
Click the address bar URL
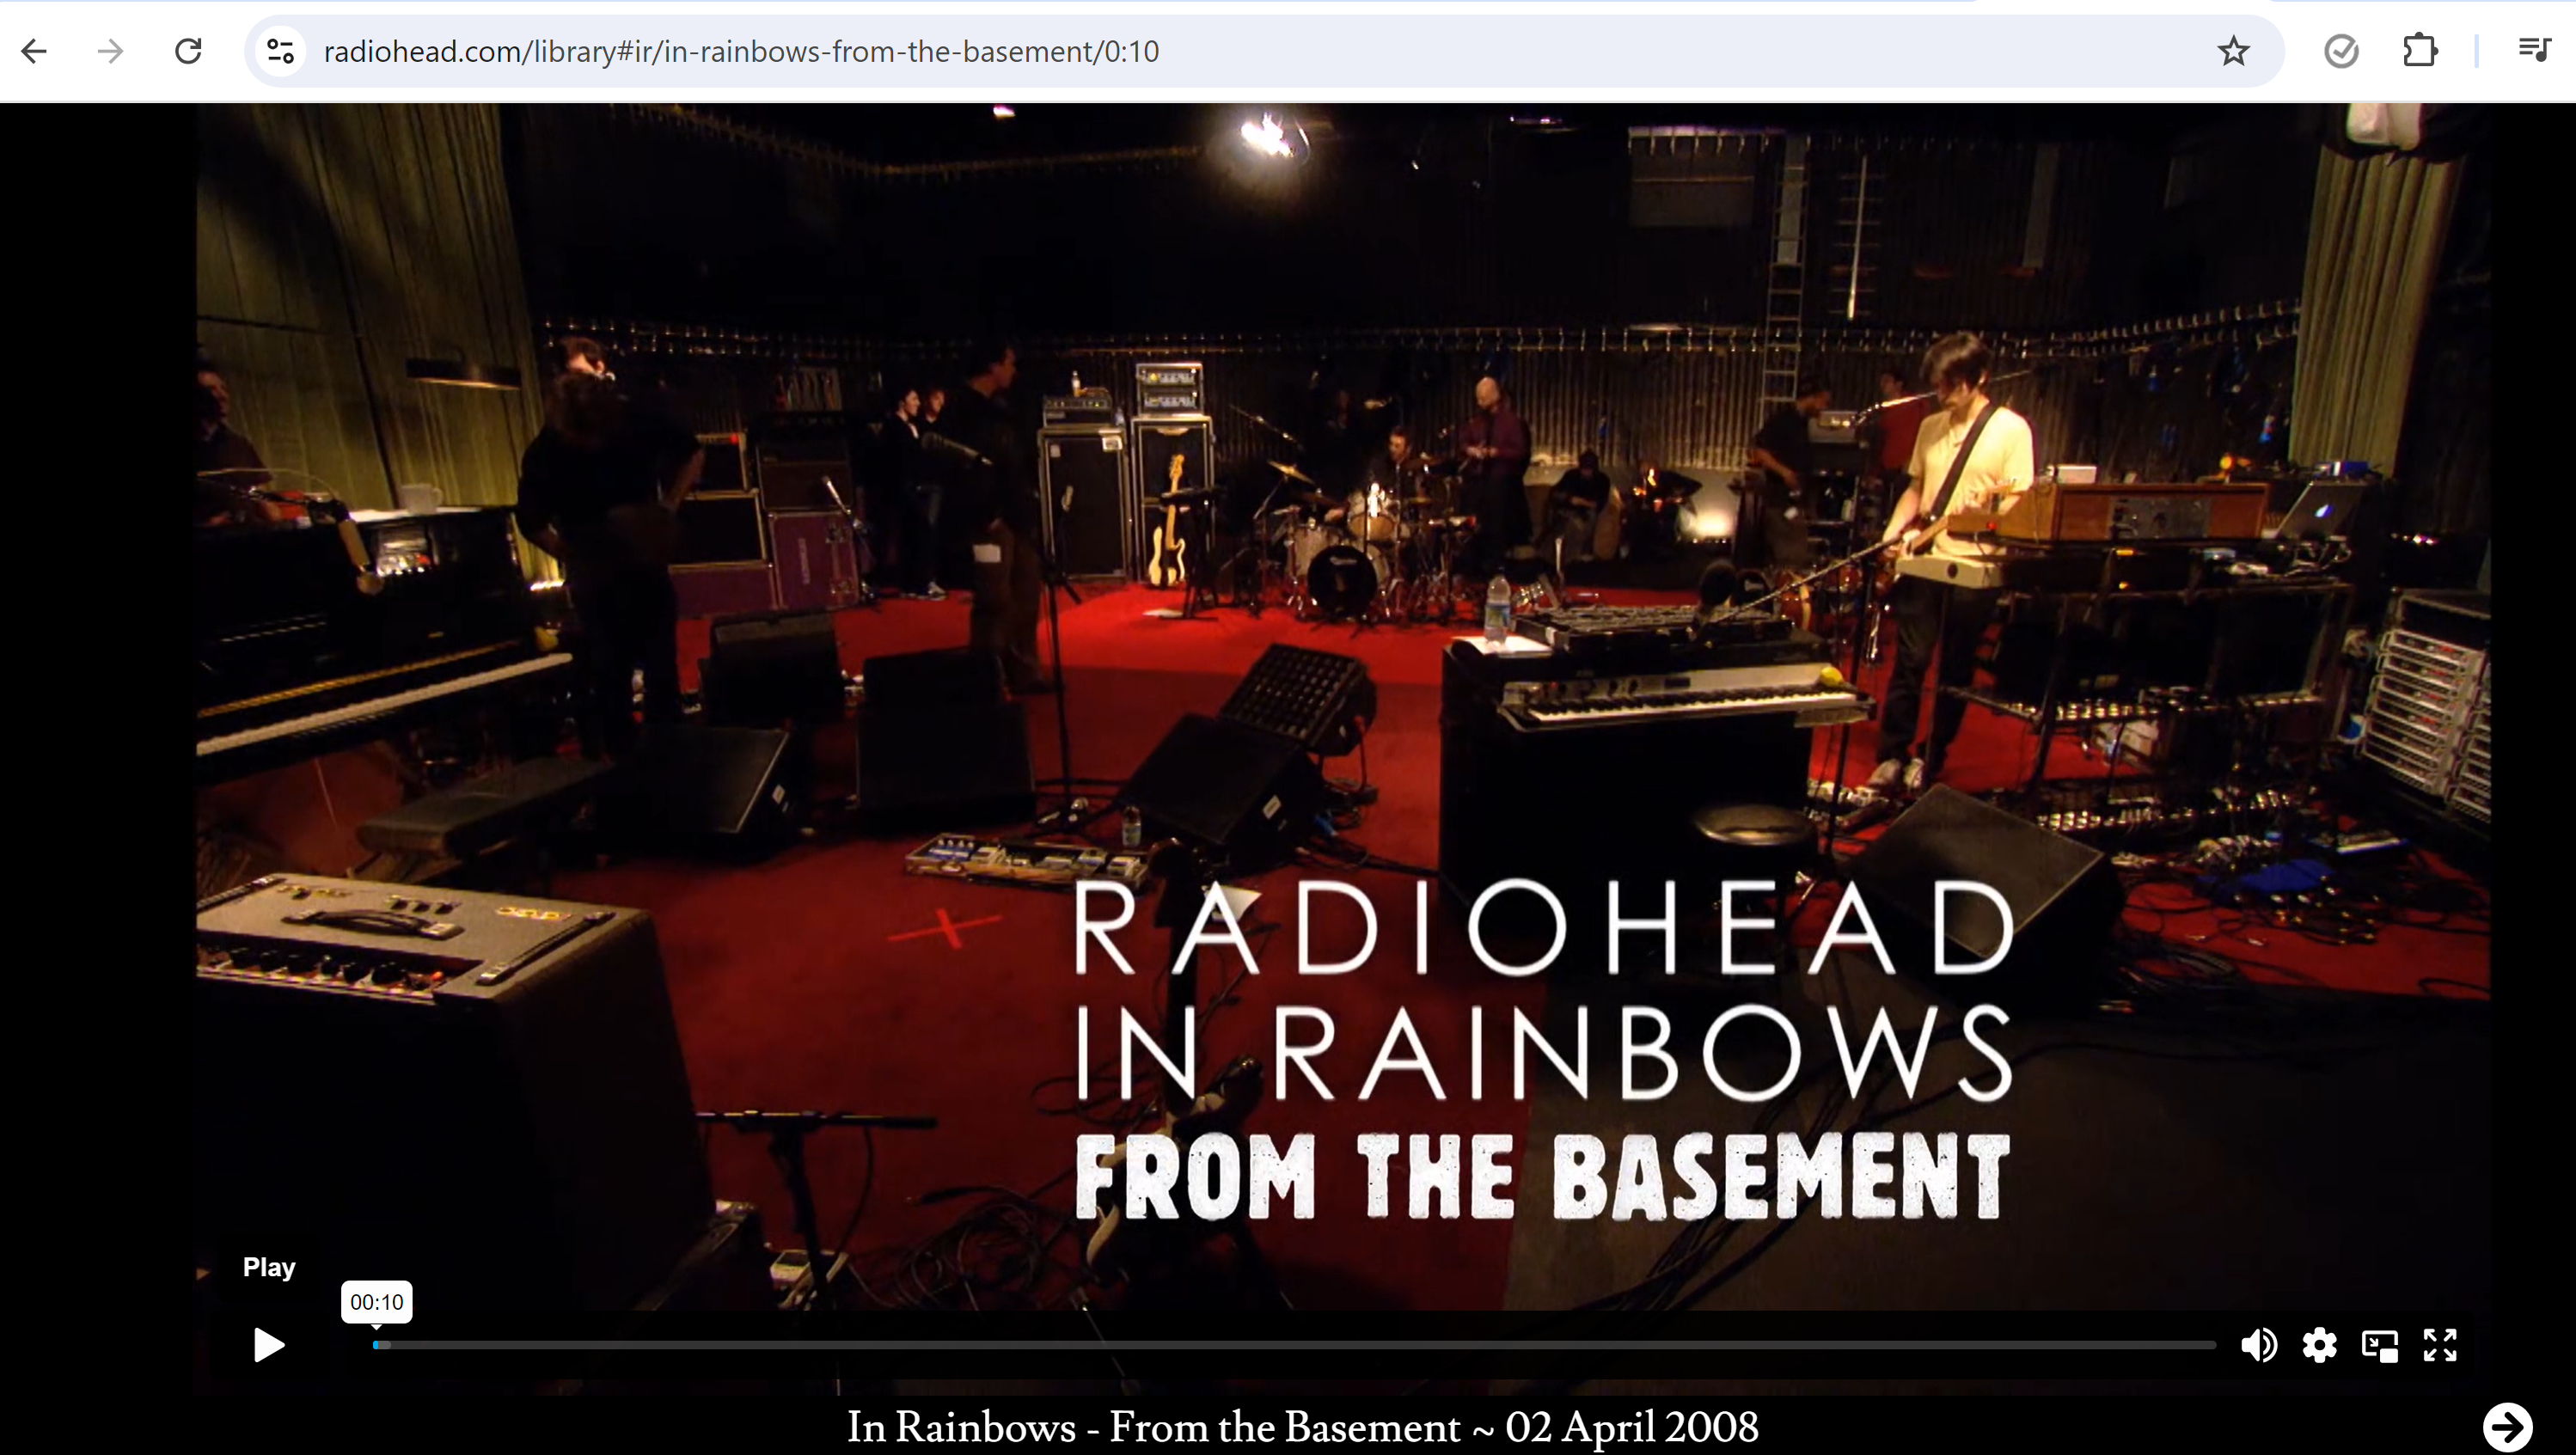(x=741, y=51)
